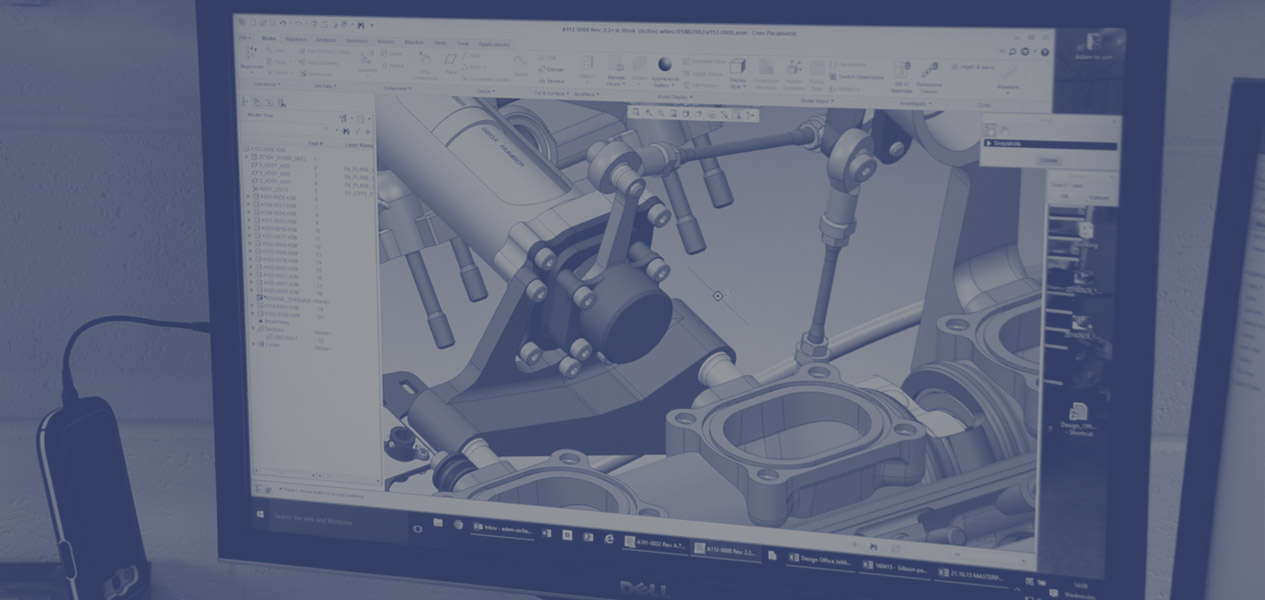The image size is (1265, 600).
Task: Click the Regenerate icon
Action: tap(252, 54)
